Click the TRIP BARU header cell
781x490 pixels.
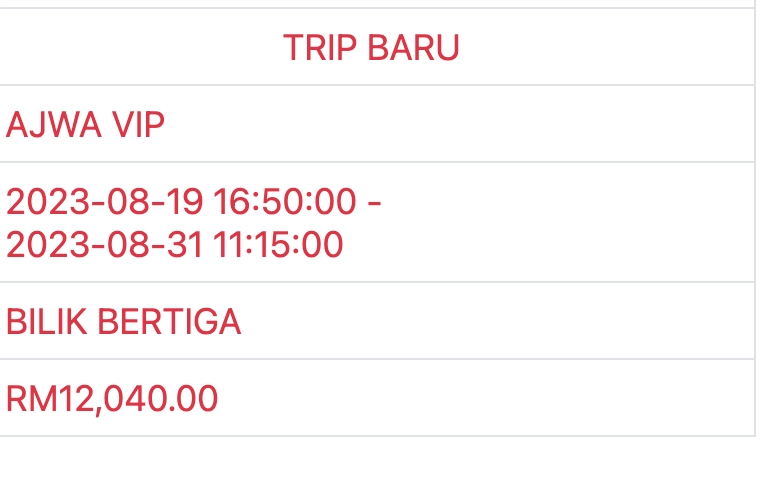pyautogui.click(x=371, y=48)
